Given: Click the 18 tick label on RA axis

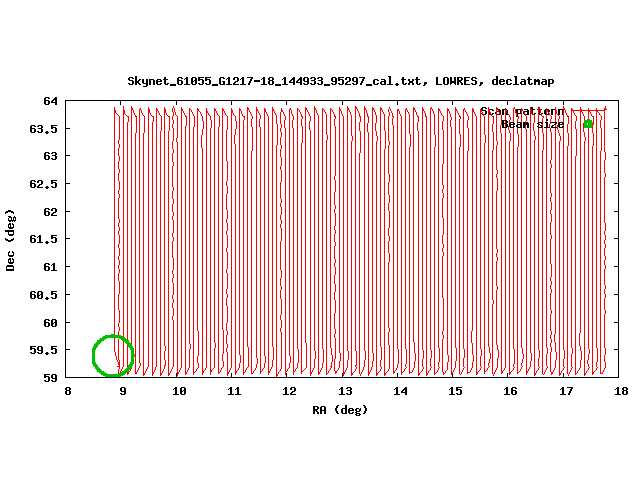Looking at the screenshot, I should 621,391.
